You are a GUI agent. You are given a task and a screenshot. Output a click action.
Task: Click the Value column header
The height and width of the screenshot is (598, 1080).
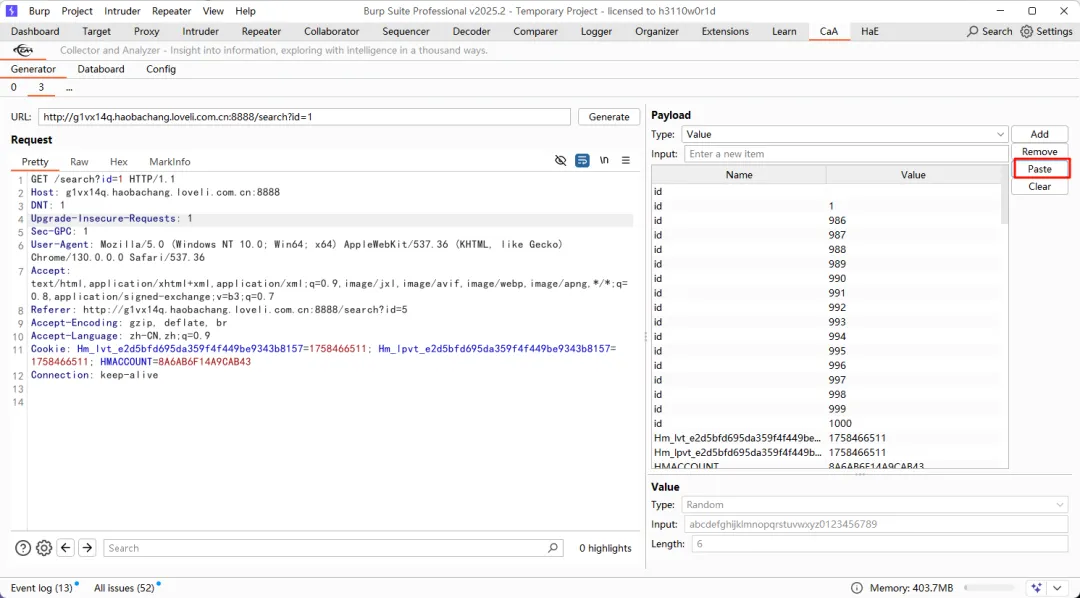point(913,175)
